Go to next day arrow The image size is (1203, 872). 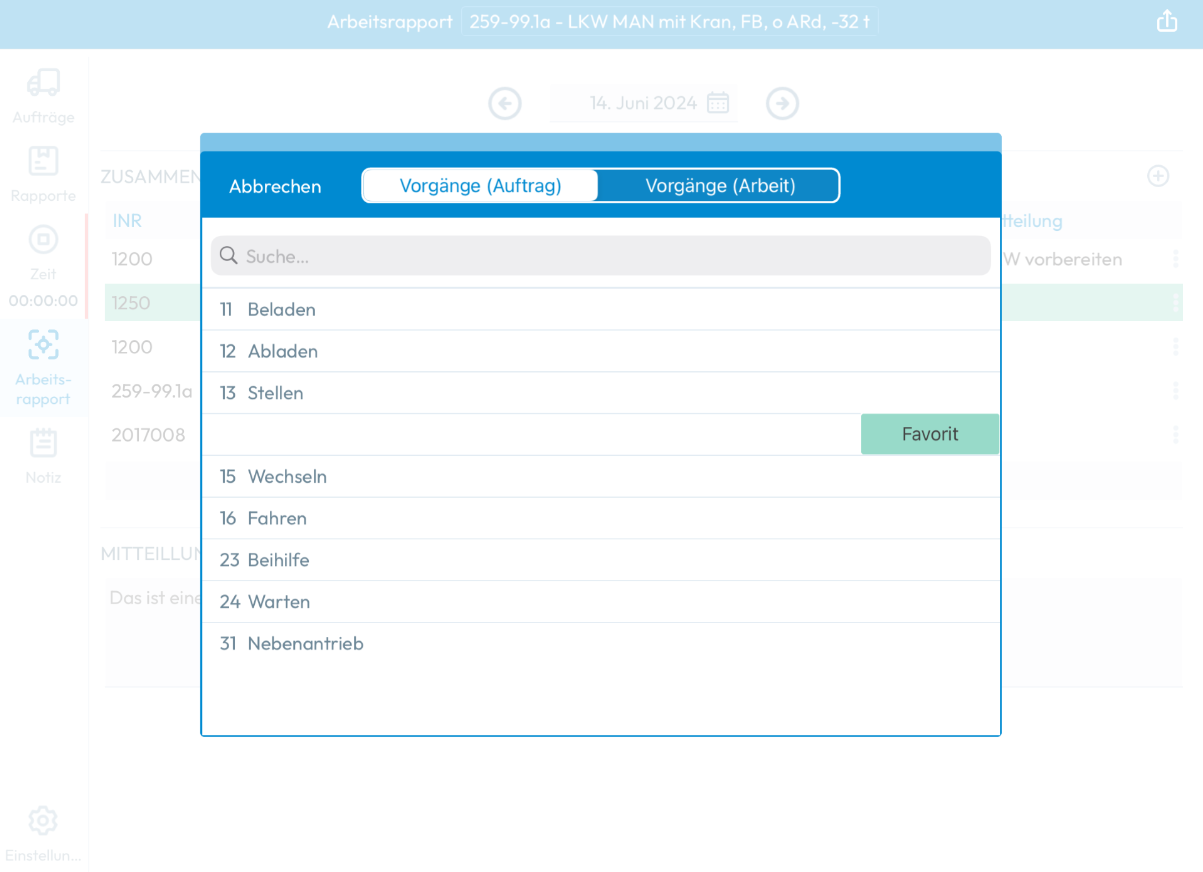[x=782, y=103]
